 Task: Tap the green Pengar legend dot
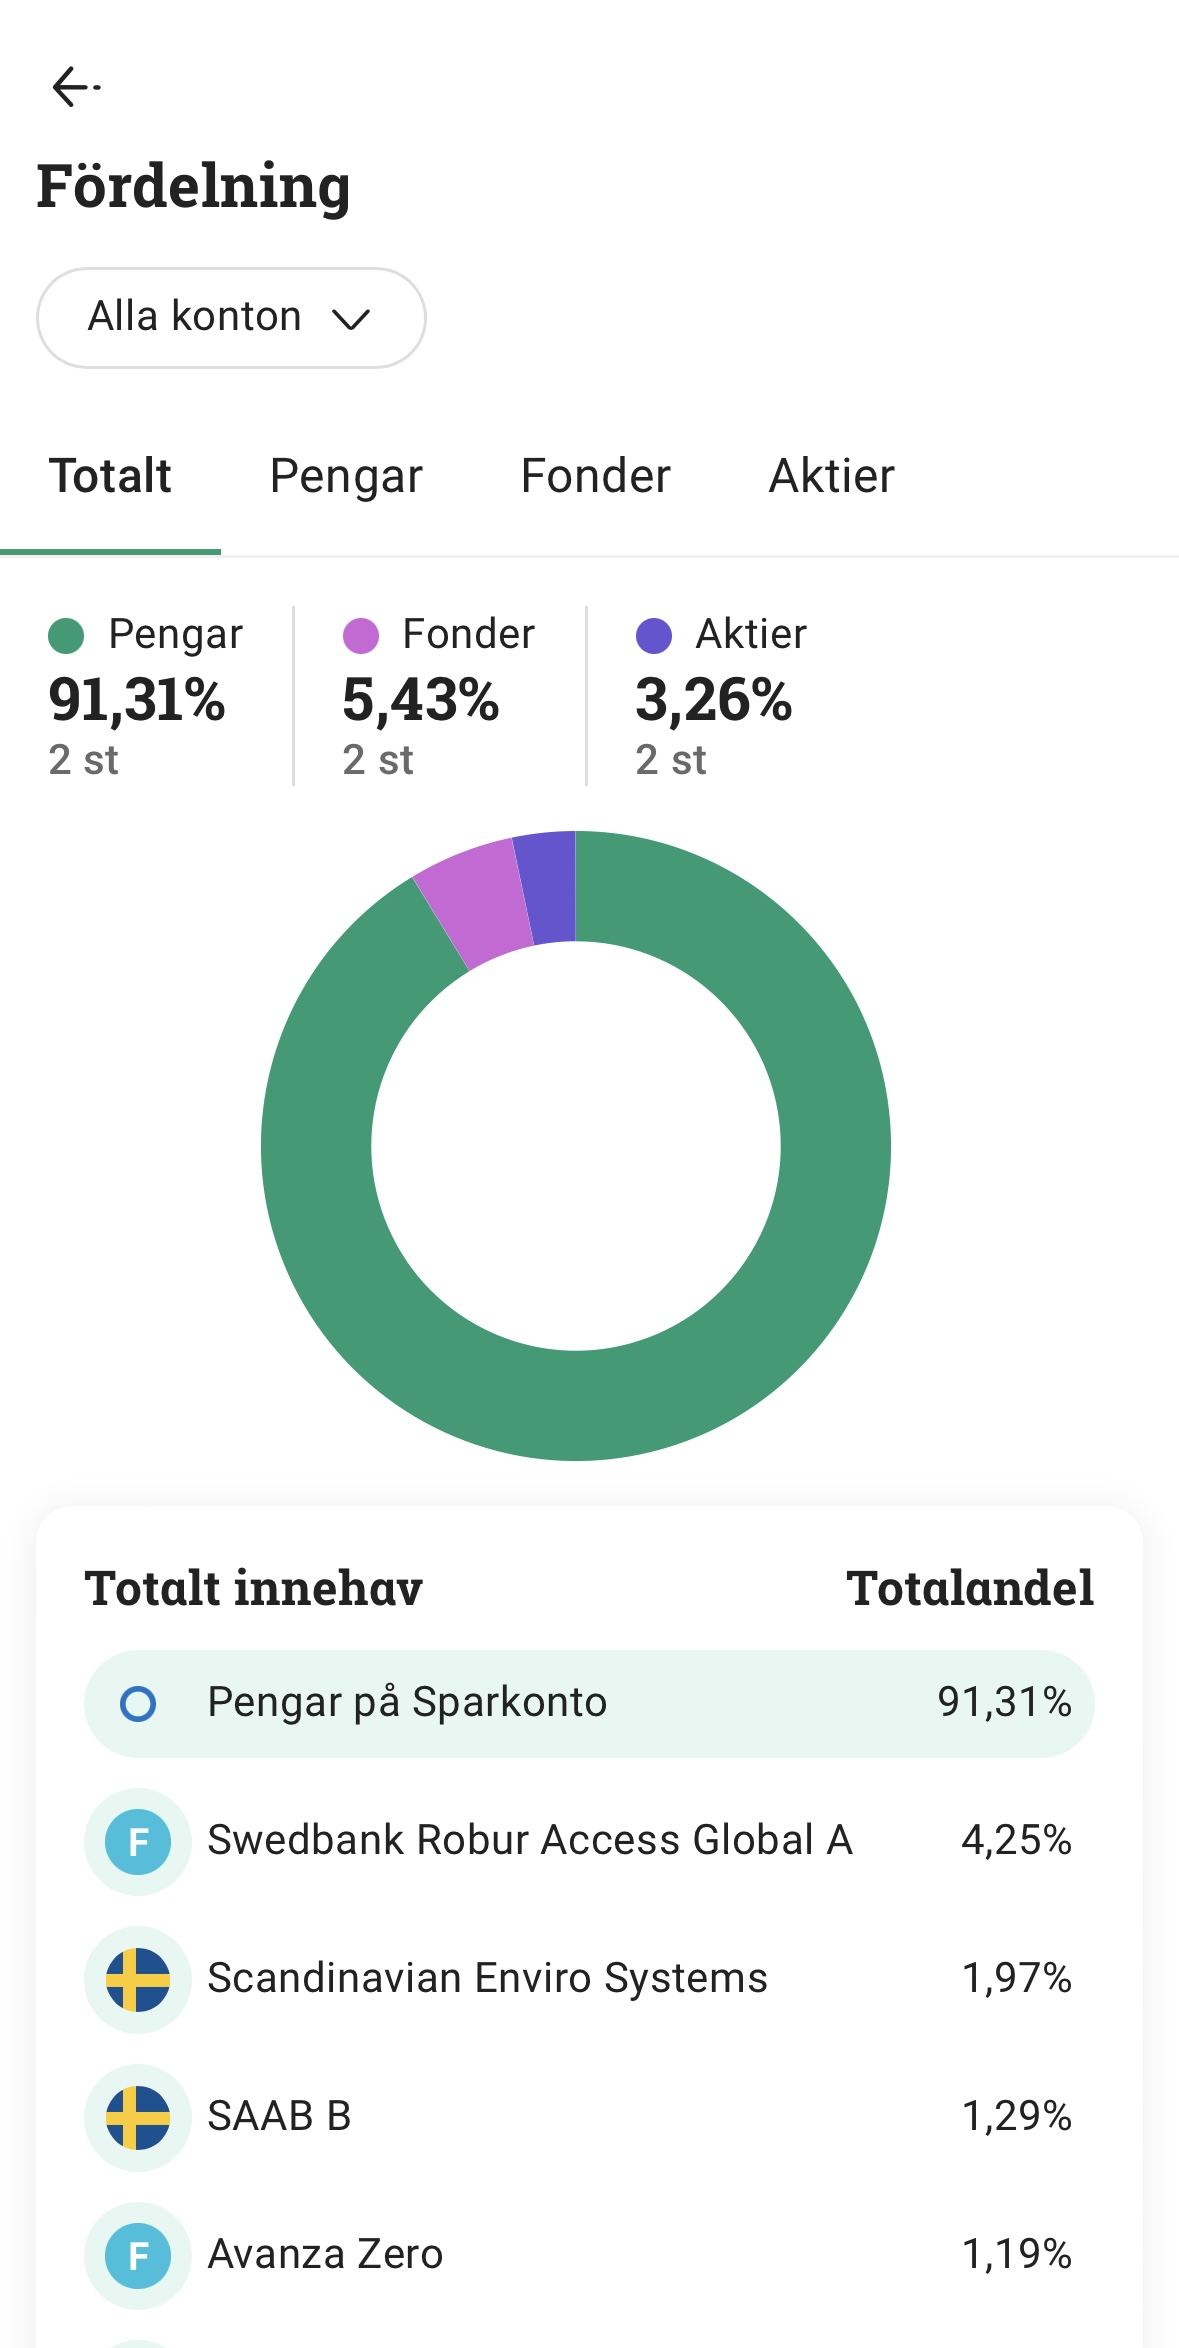tap(66, 636)
